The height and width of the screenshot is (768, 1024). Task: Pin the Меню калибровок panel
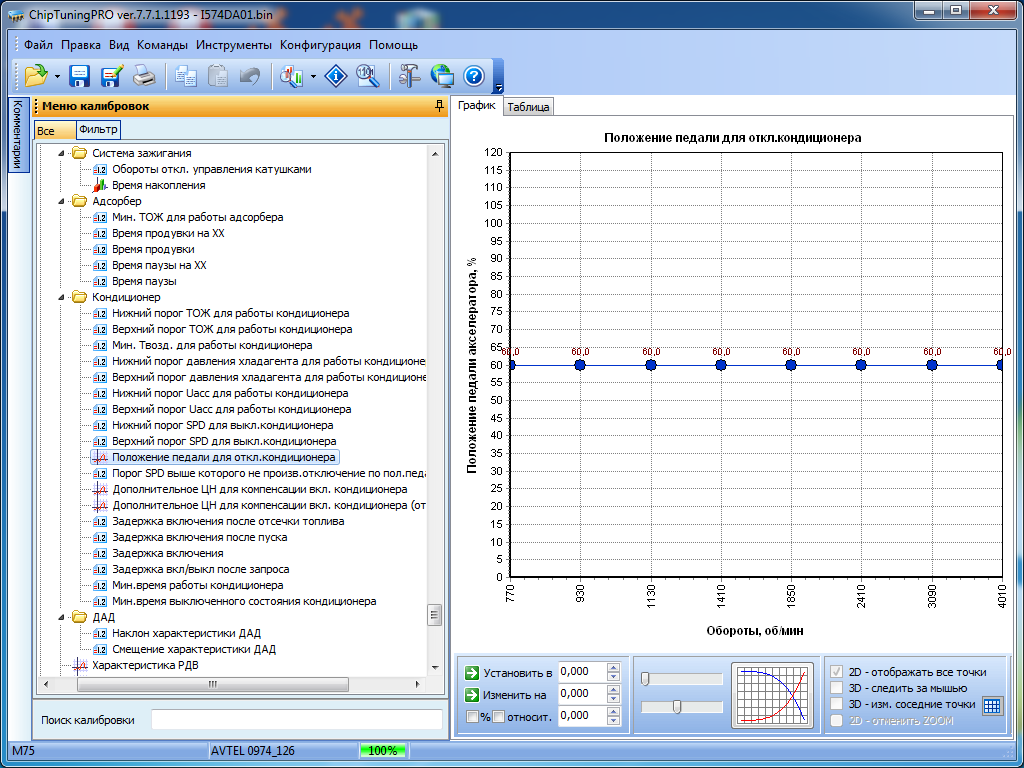[439, 106]
